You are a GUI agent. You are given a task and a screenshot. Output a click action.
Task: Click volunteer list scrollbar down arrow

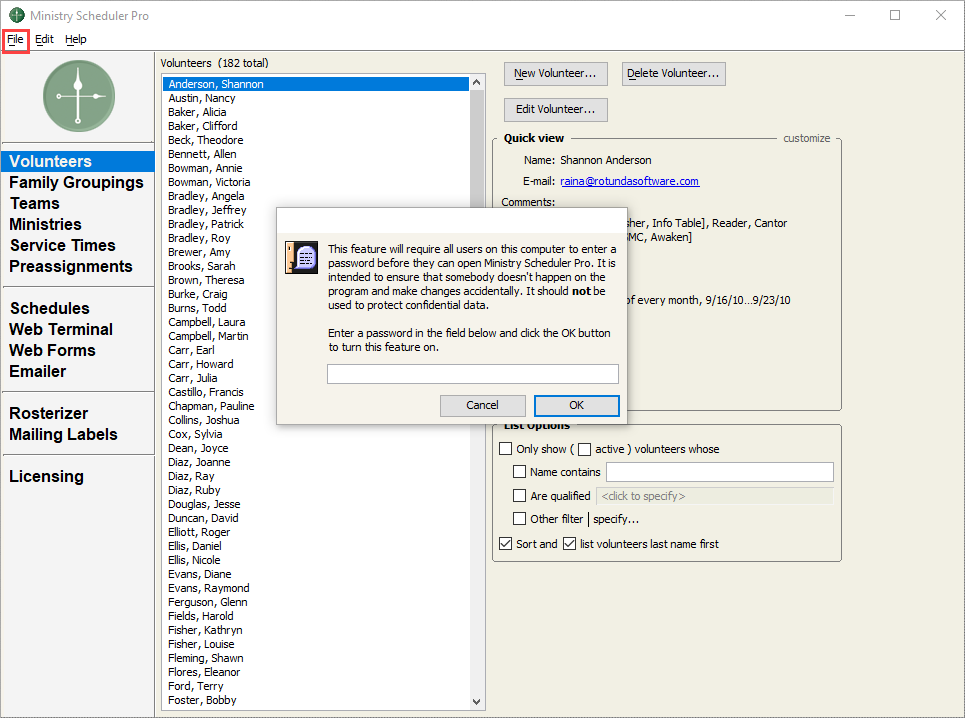coord(477,703)
